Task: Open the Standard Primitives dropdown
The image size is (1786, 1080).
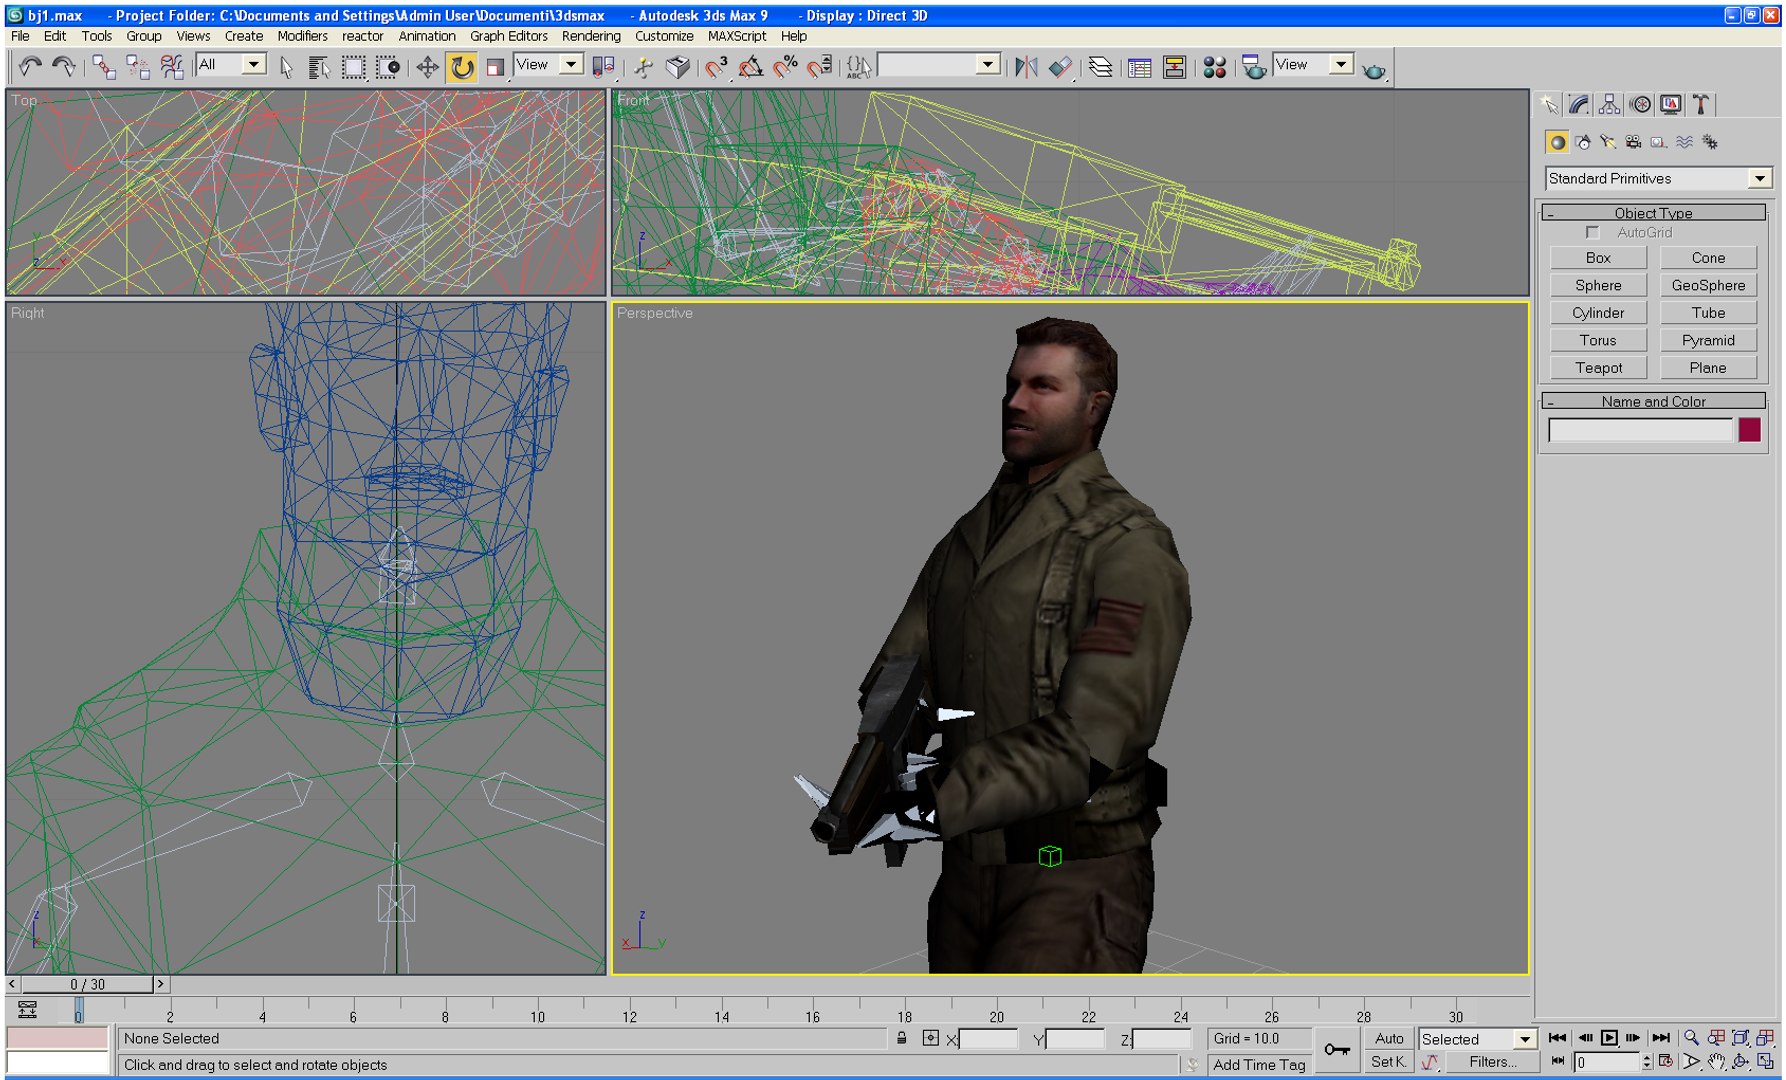Action: [x=1759, y=178]
